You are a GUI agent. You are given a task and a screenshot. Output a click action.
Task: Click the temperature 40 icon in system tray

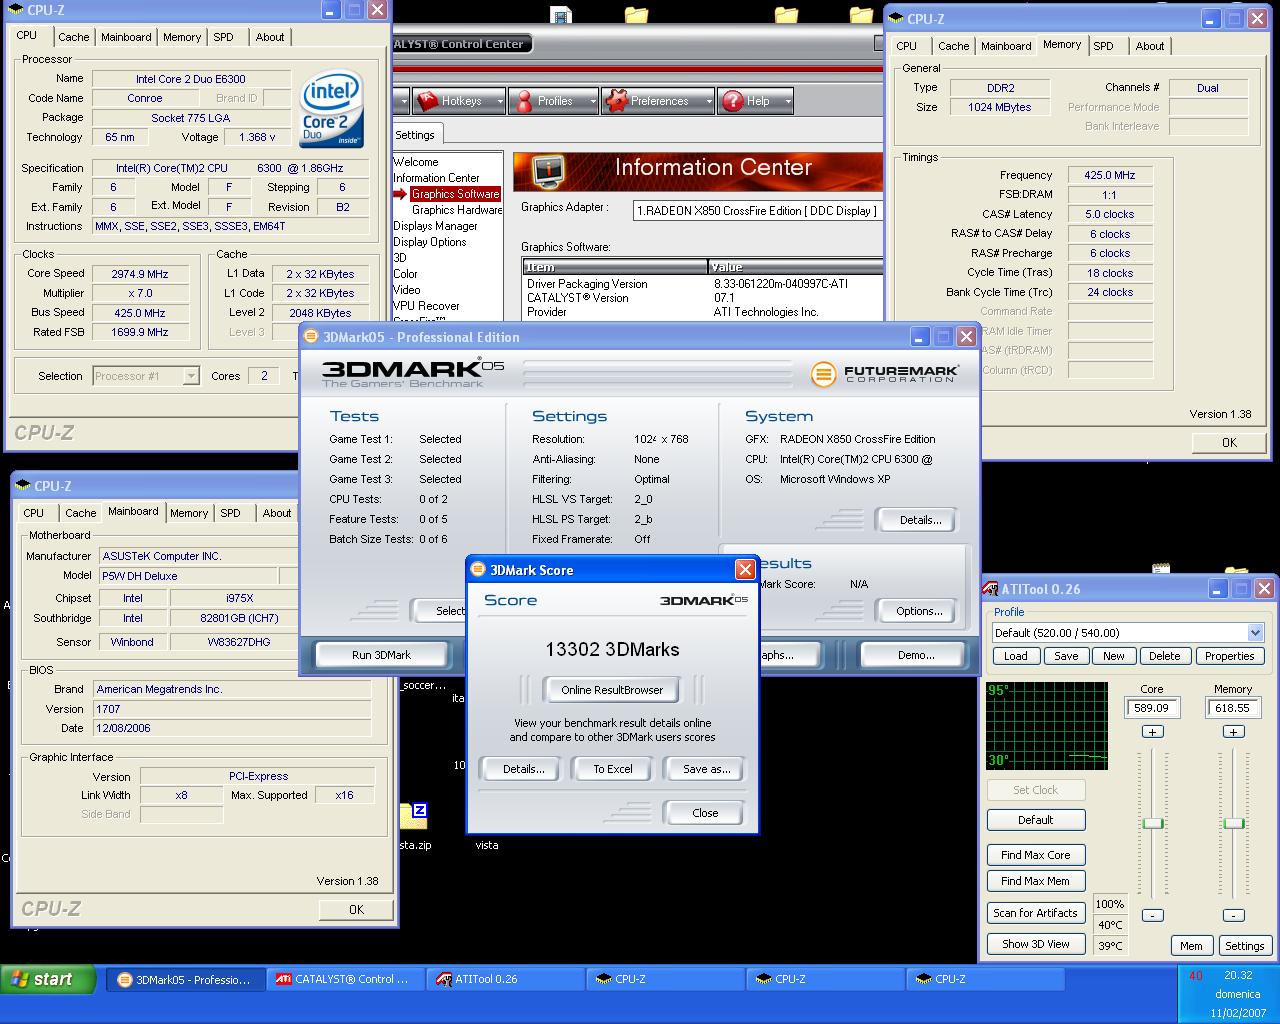(1196, 976)
